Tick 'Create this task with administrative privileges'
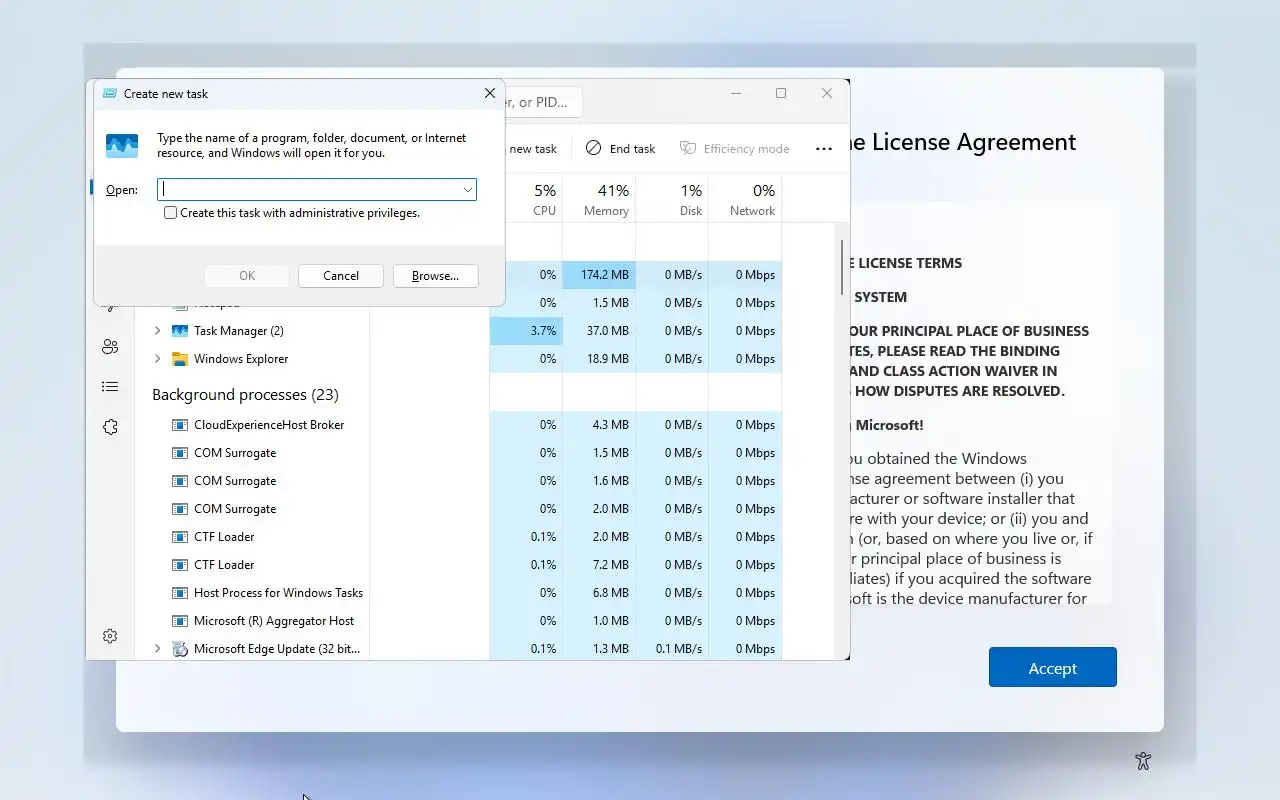The image size is (1280, 800). (171, 213)
